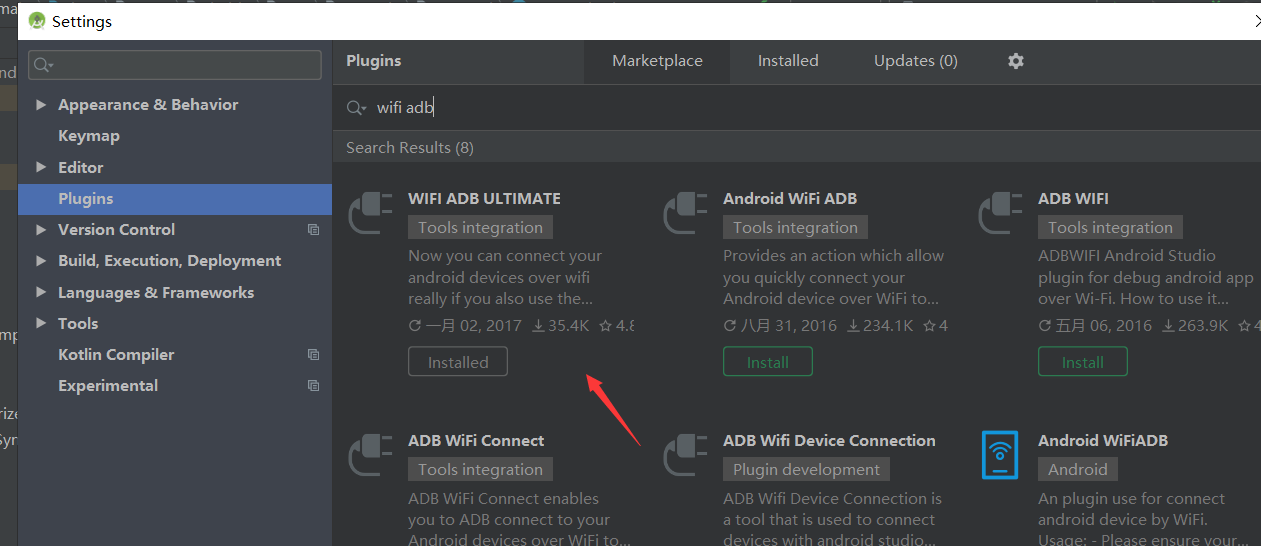The width and height of the screenshot is (1261, 546).
Task: Click the Version Control project-level copy icon
Action: pos(313,230)
